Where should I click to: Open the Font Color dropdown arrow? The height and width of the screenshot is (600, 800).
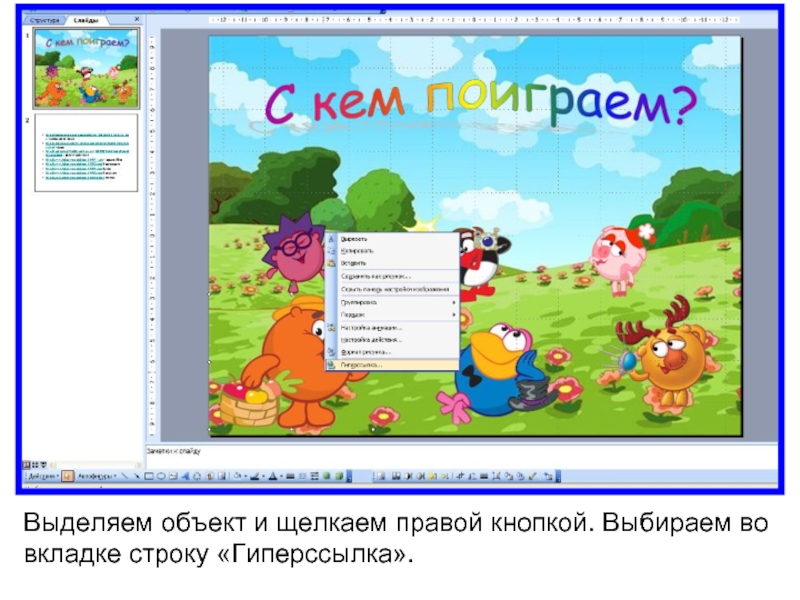(281, 477)
